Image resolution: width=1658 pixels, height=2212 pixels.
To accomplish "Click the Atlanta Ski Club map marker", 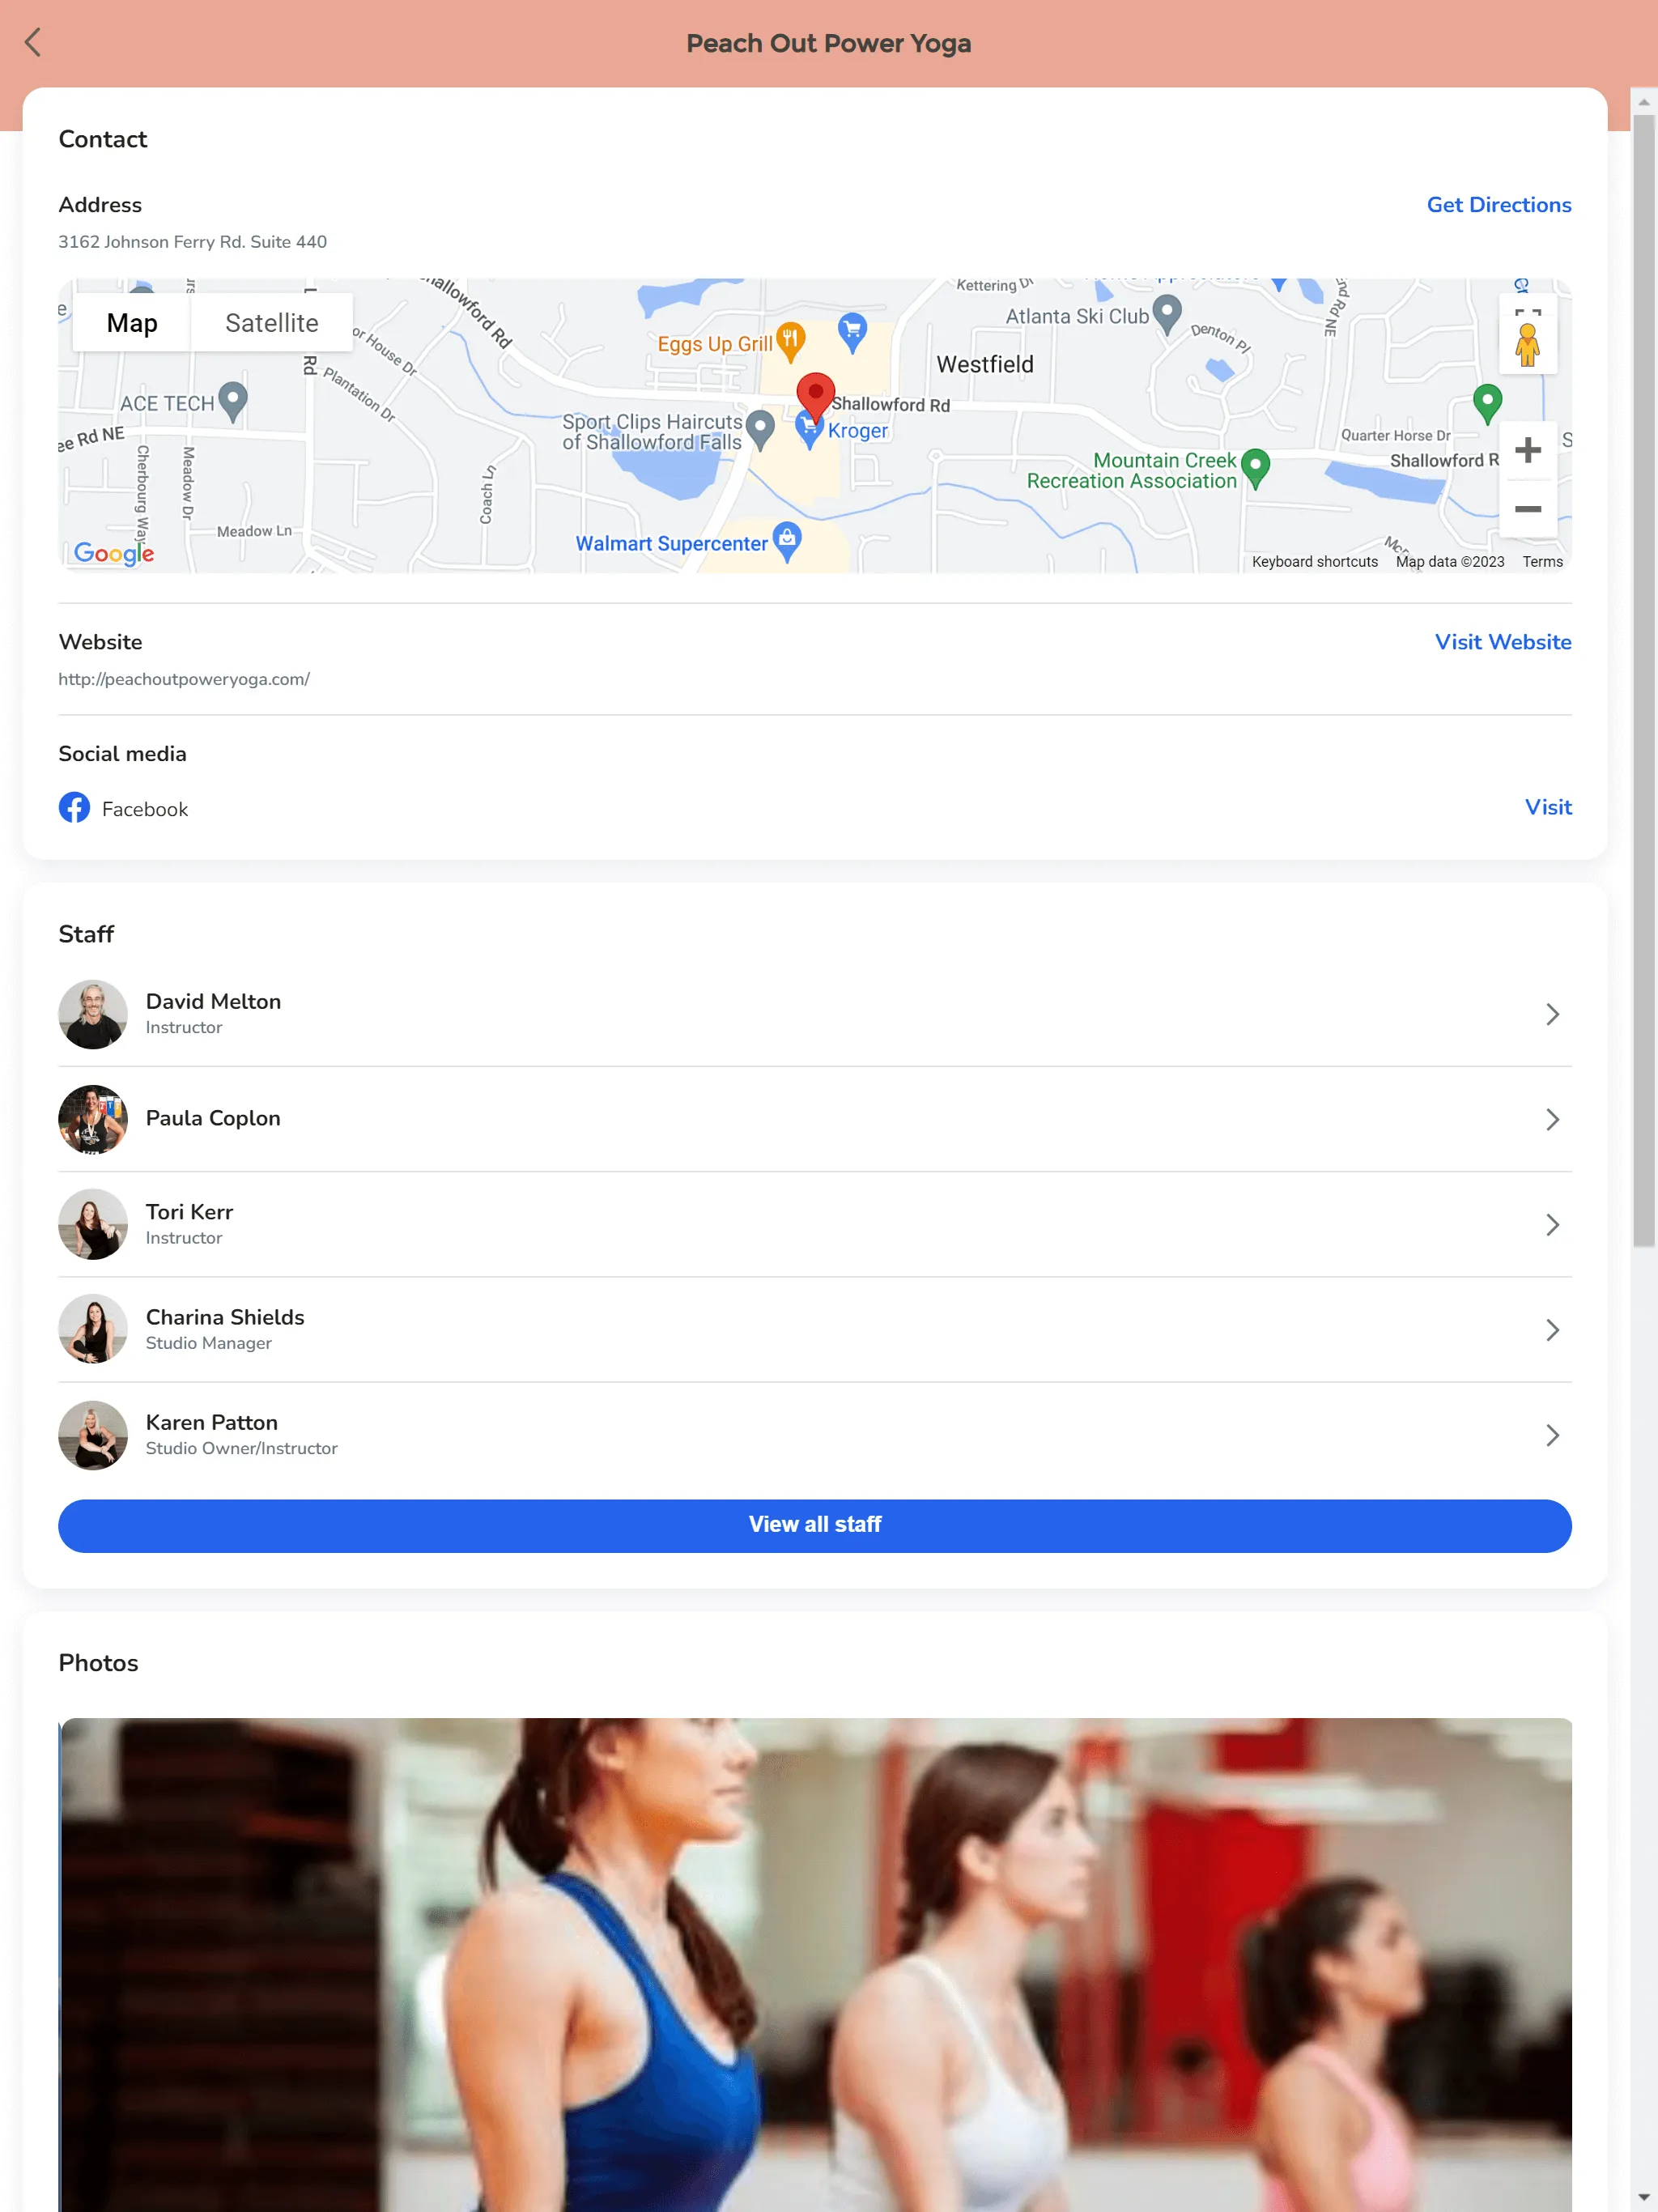I will pyautogui.click(x=1165, y=313).
